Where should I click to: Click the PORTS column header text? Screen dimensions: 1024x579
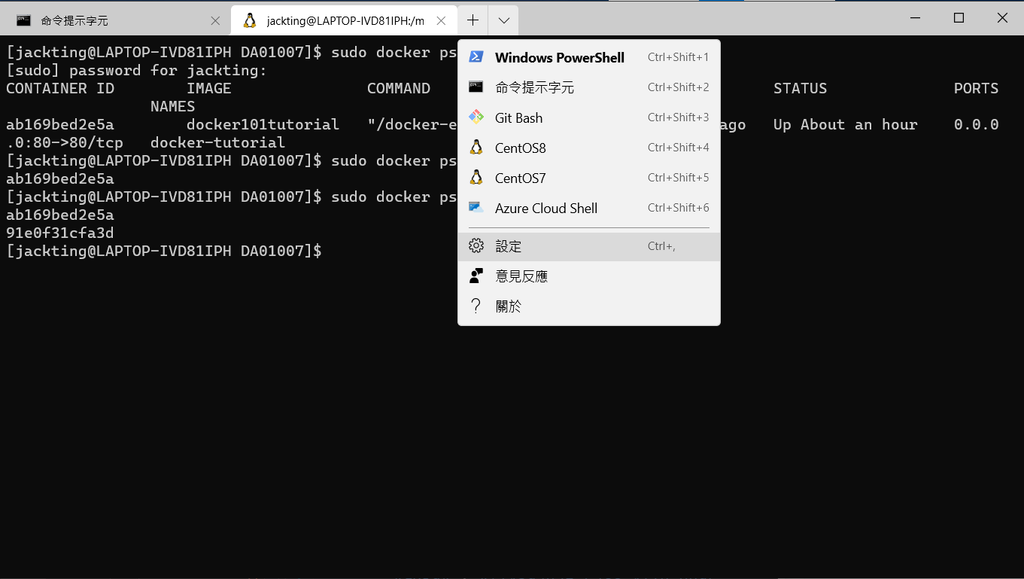pos(976,88)
